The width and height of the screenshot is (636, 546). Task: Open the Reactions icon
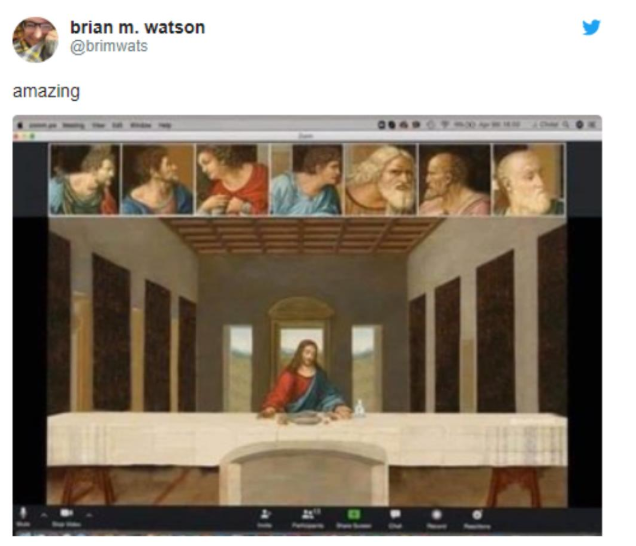(x=477, y=514)
